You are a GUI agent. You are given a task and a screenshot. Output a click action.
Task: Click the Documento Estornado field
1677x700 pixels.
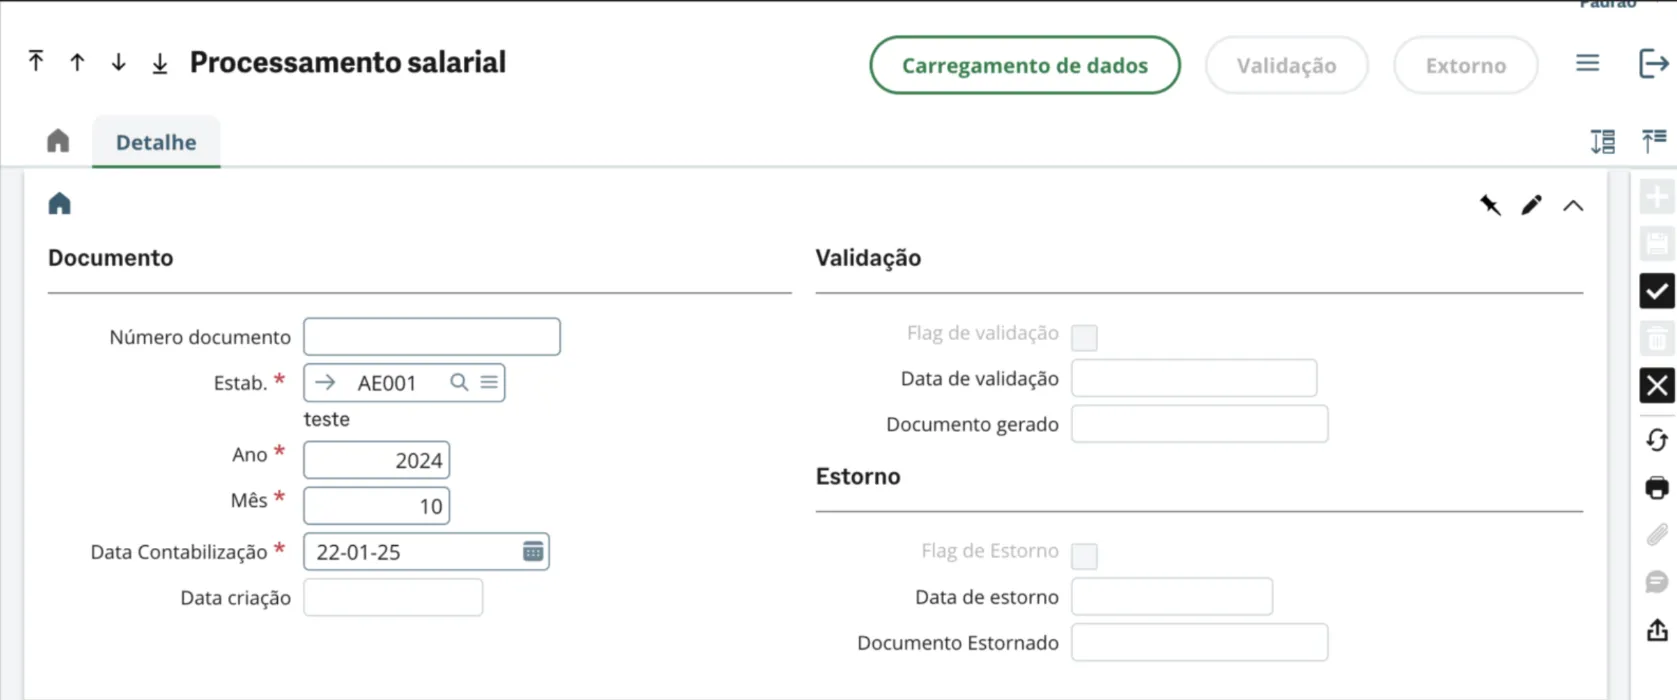[x=1200, y=642]
